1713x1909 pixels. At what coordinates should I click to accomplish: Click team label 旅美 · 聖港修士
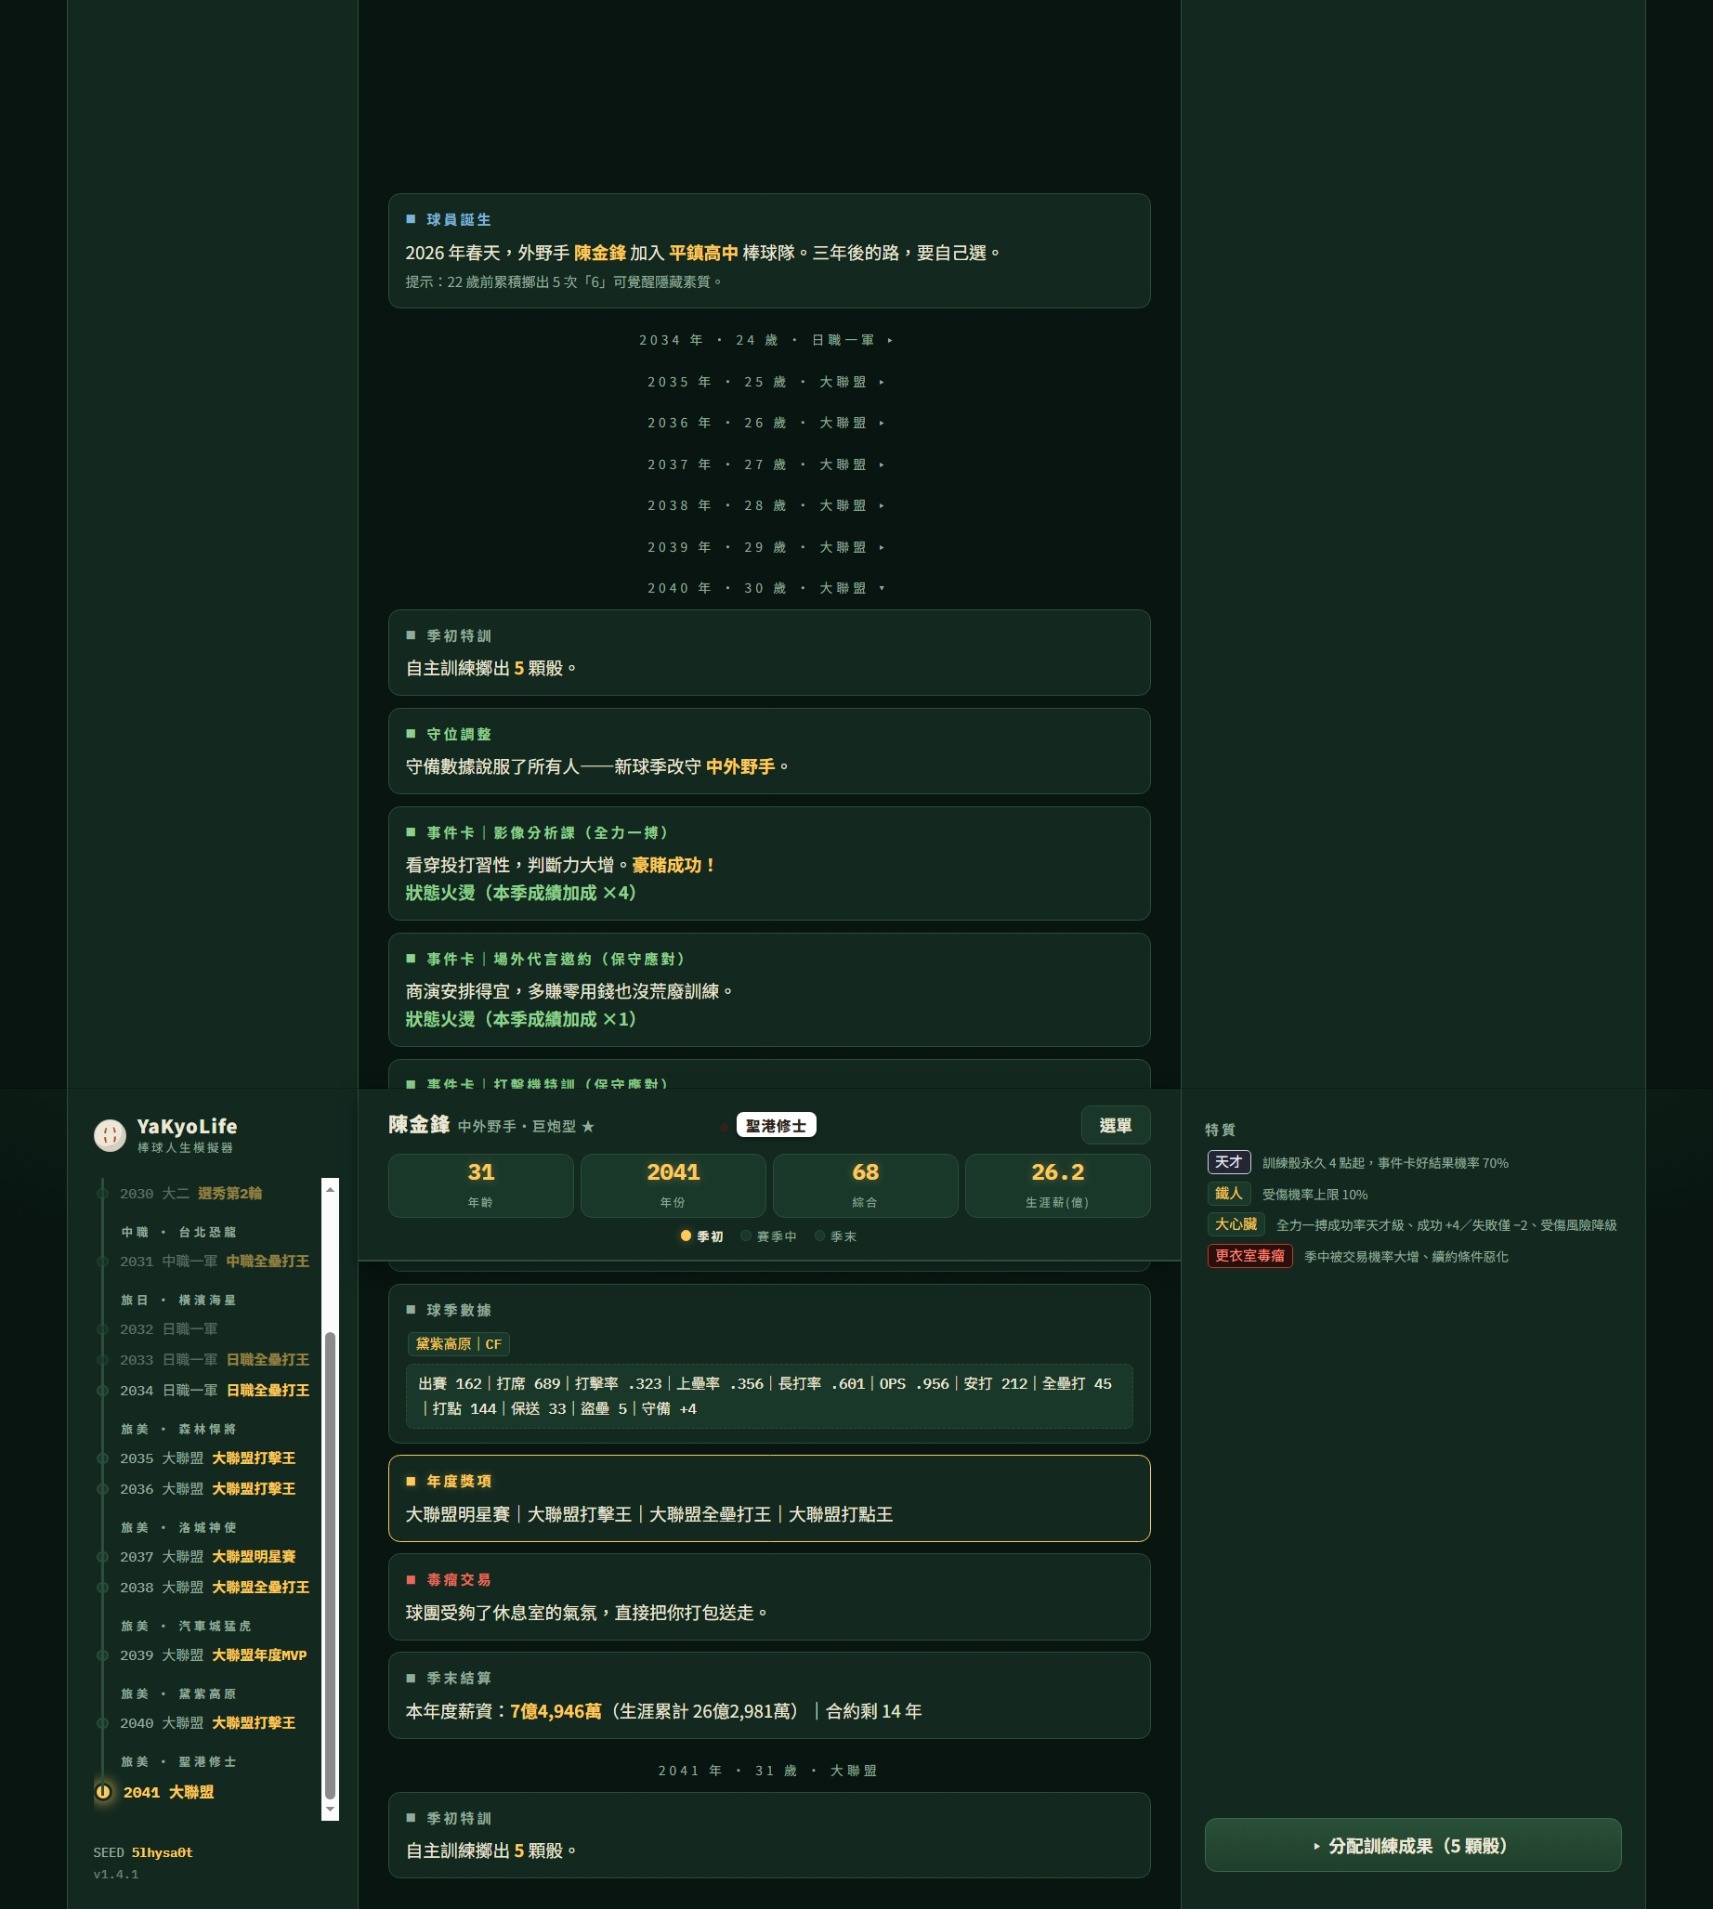tap(178, 1762)
